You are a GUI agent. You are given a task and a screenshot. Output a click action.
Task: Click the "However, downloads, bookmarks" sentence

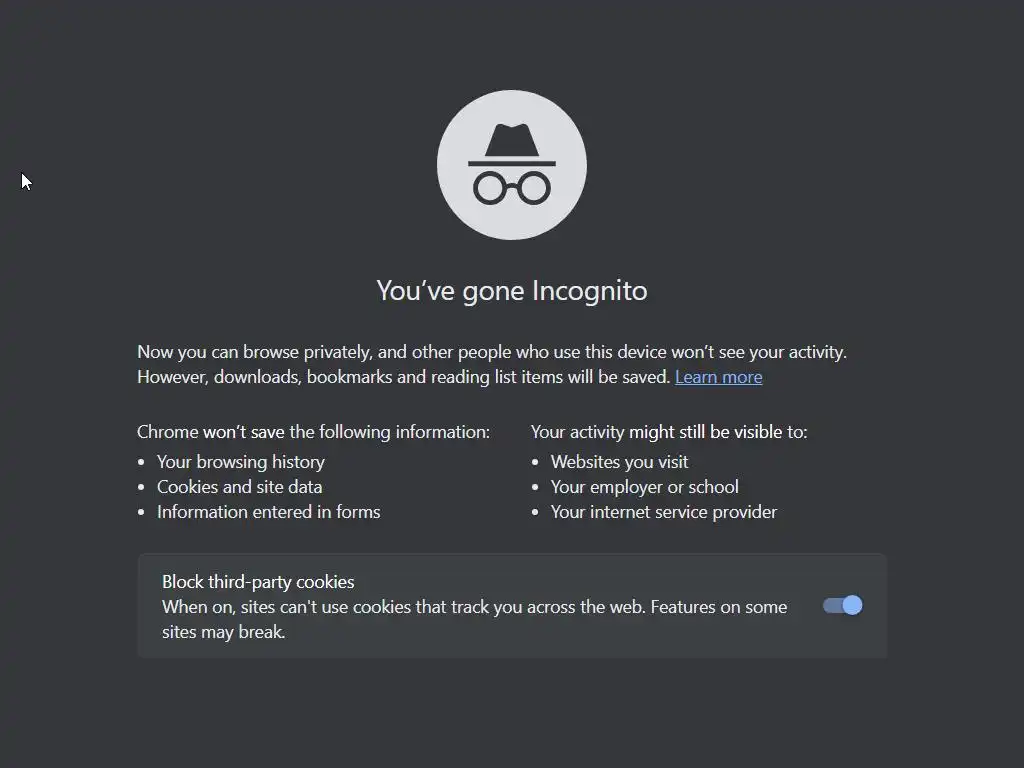(404, 377)
